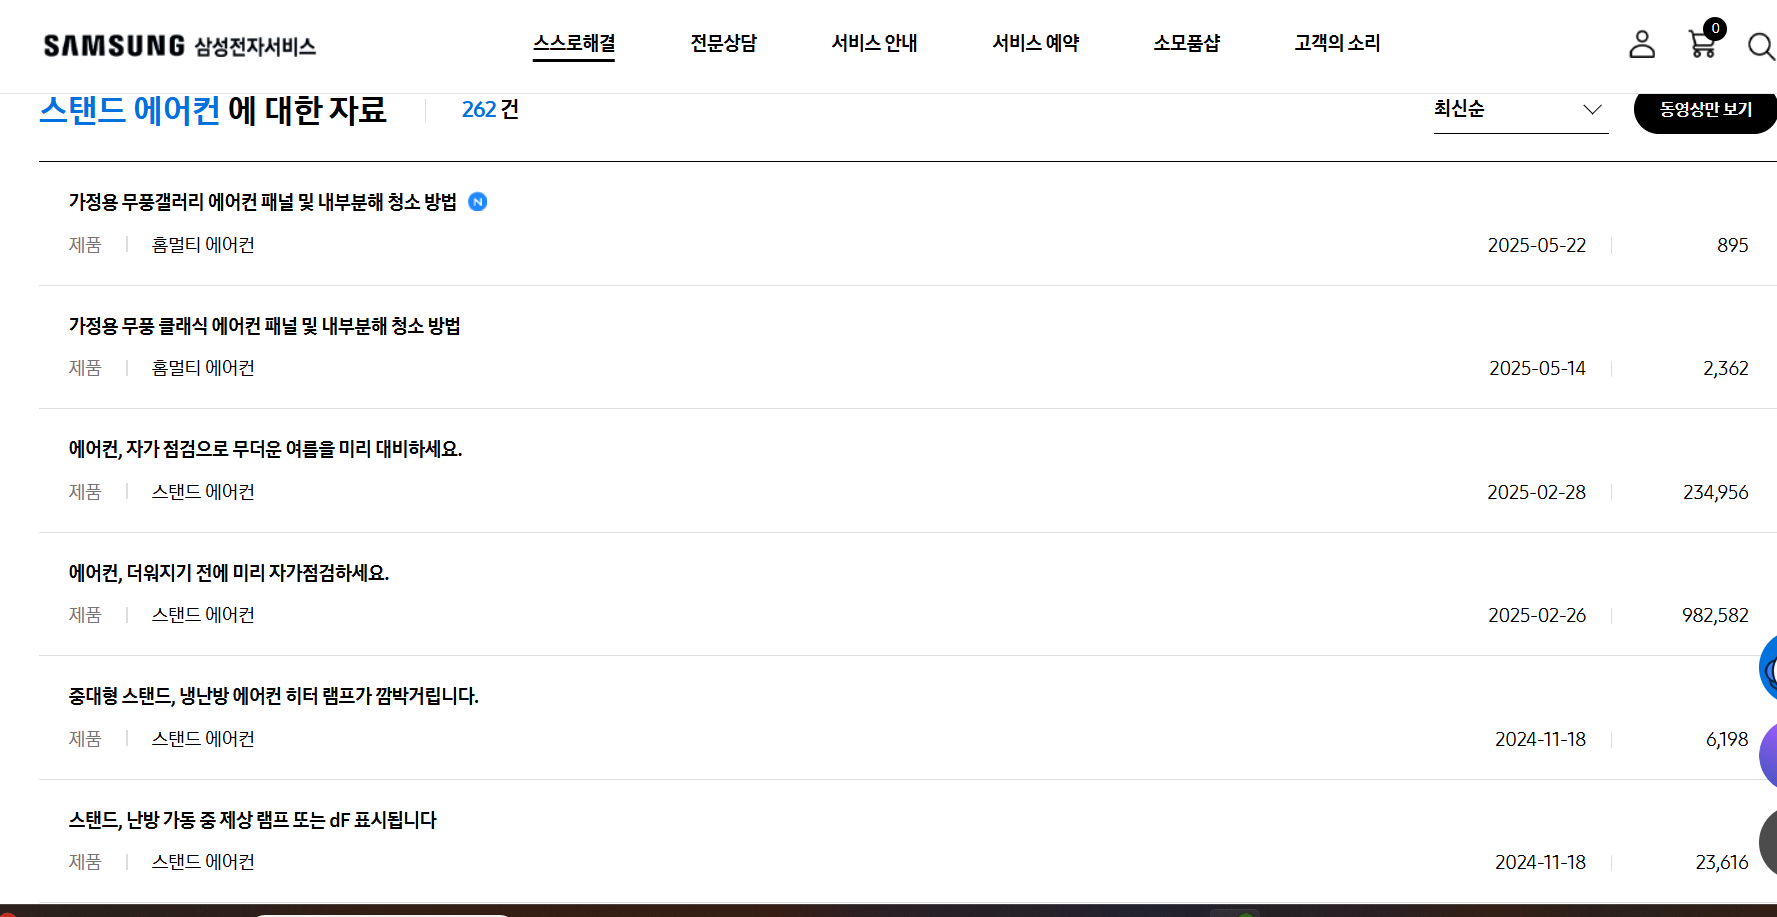Click date 2025-02-28
1777x917 pixels.
click(x=1536, y=492)
